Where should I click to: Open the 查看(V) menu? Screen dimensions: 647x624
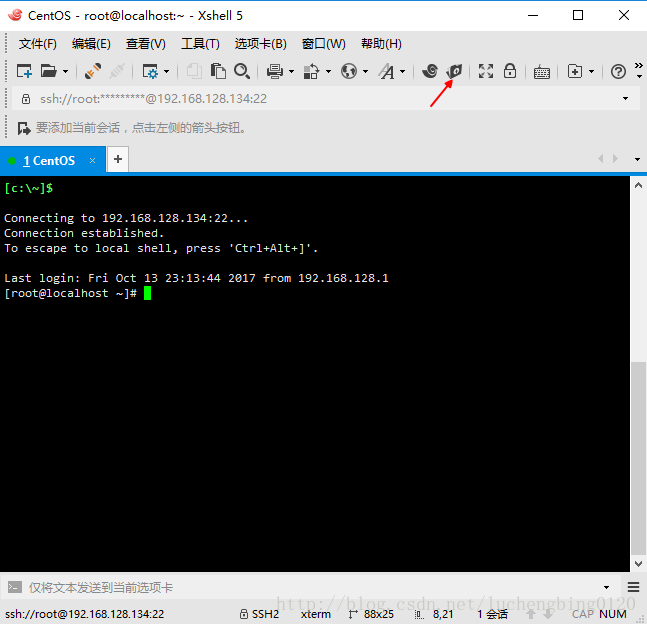click(146, 44)
